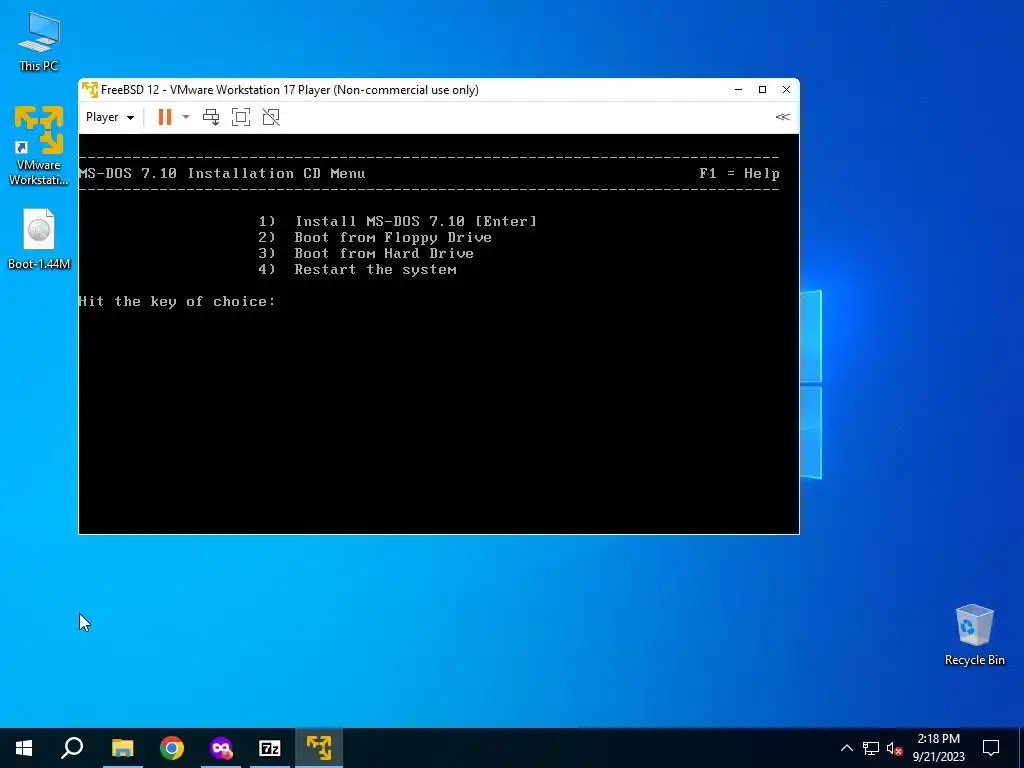Select the VMware Workstation desktop shortcut

[39, 145]
